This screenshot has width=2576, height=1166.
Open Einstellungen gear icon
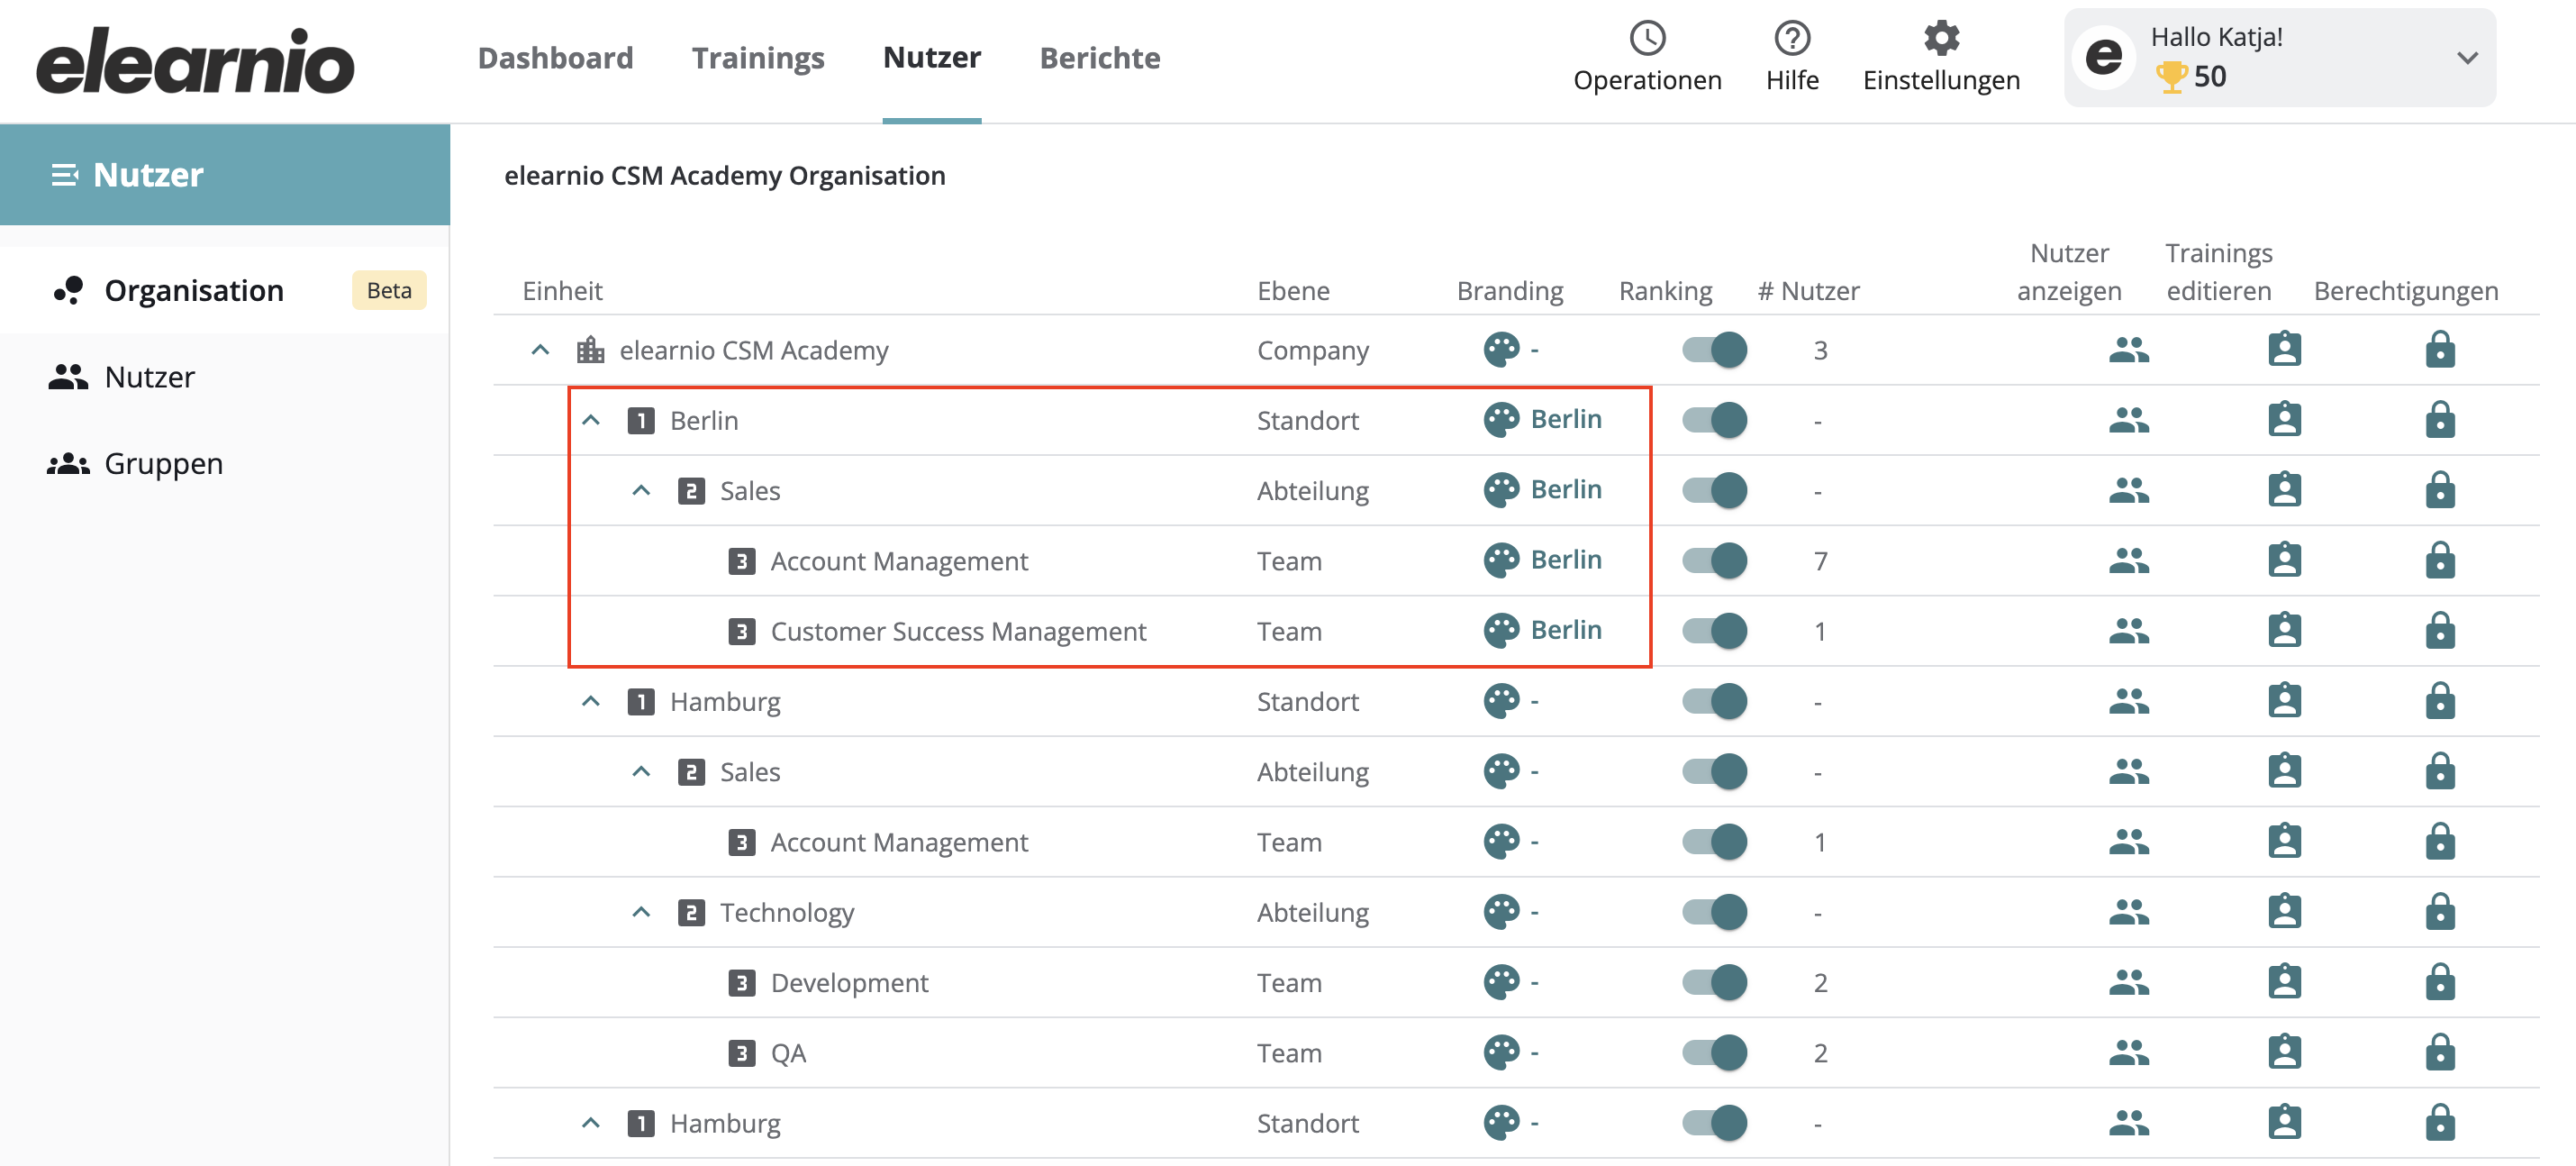[x=1941, y=38]
